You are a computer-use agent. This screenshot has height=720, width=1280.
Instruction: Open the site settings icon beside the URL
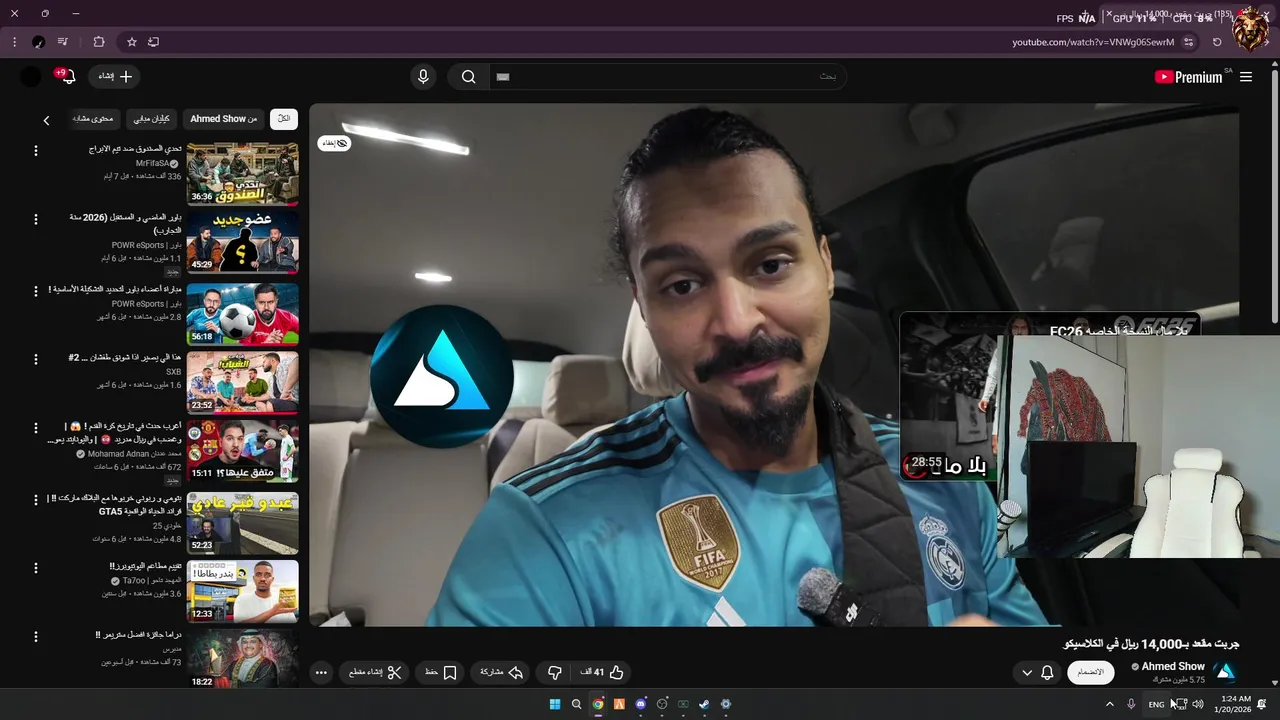pyautogui.click(x=1188, y=42)
